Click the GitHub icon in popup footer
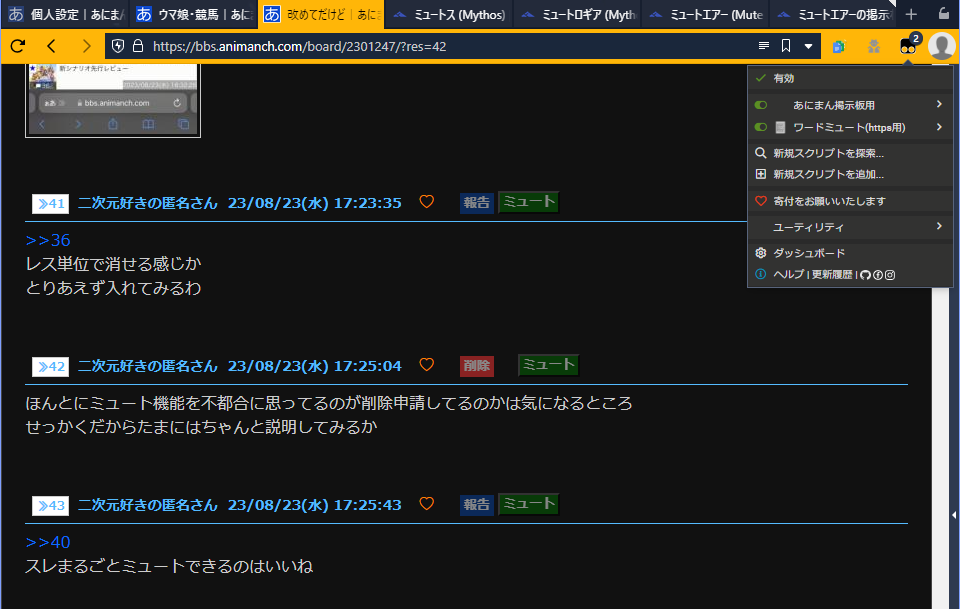 (865, 275)
